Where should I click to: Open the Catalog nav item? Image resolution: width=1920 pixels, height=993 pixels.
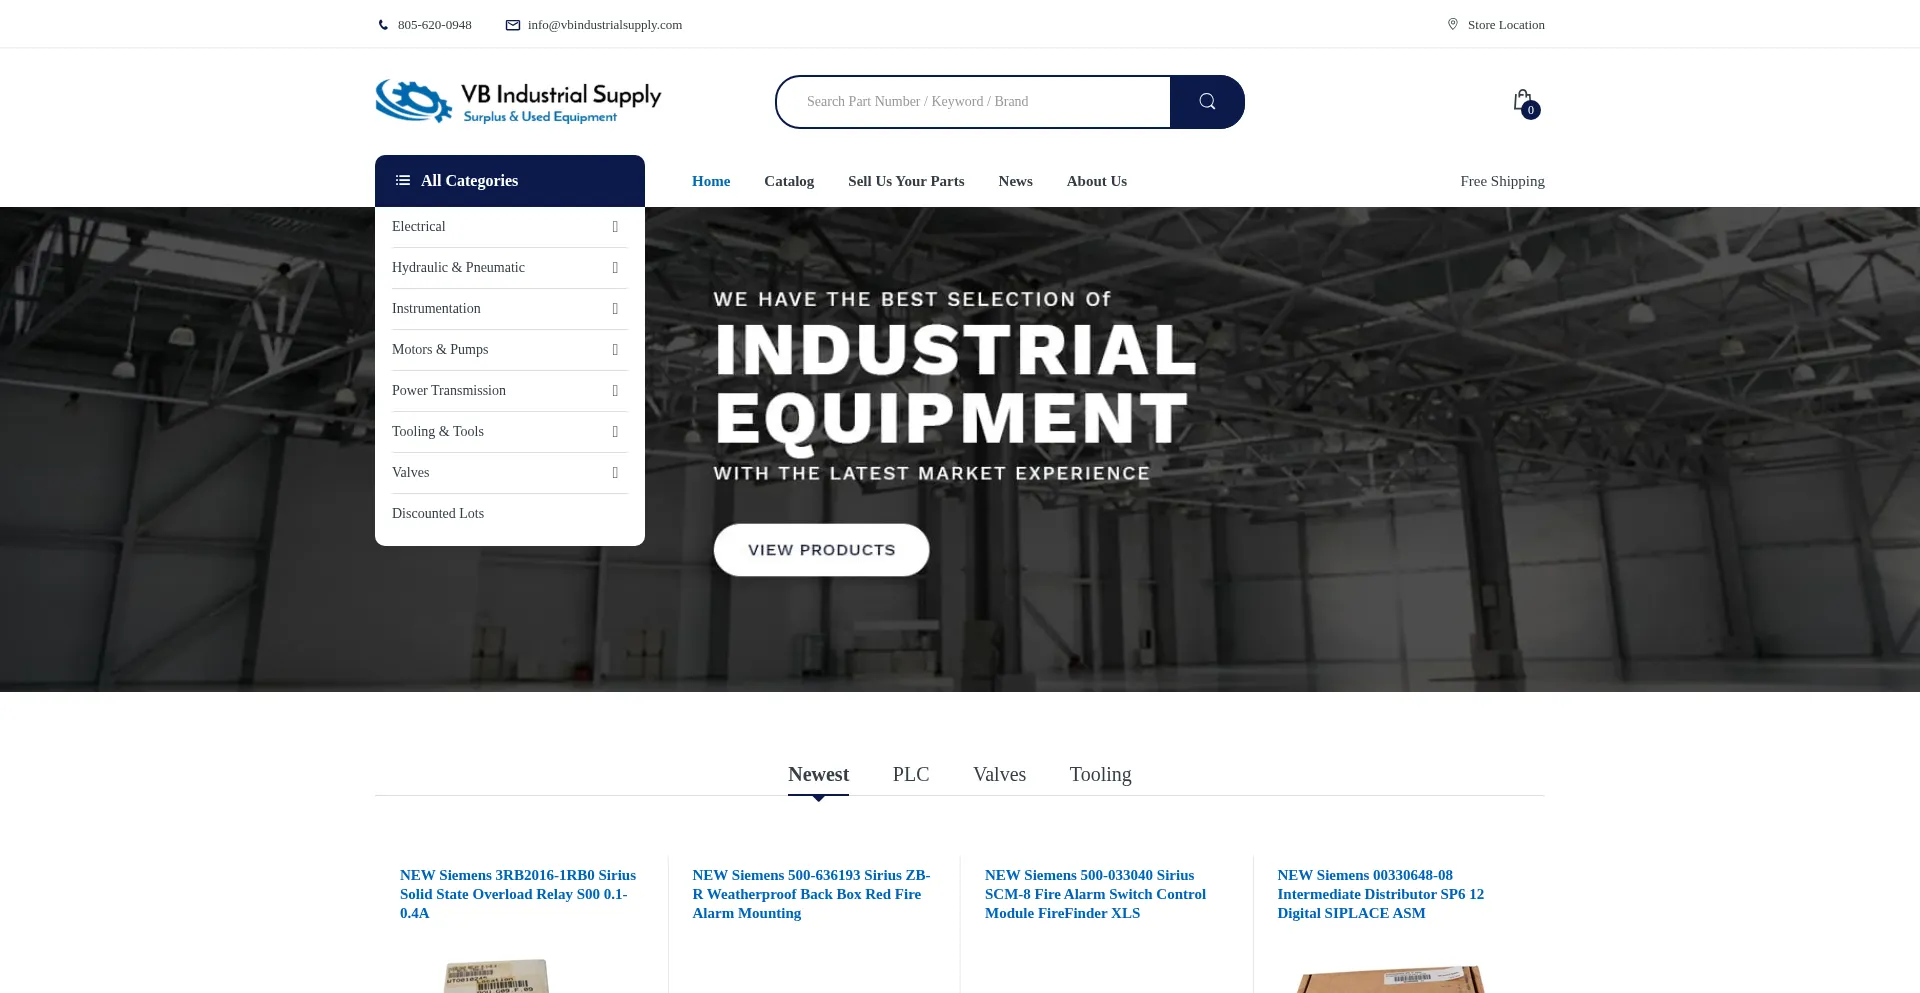(789, 181)
